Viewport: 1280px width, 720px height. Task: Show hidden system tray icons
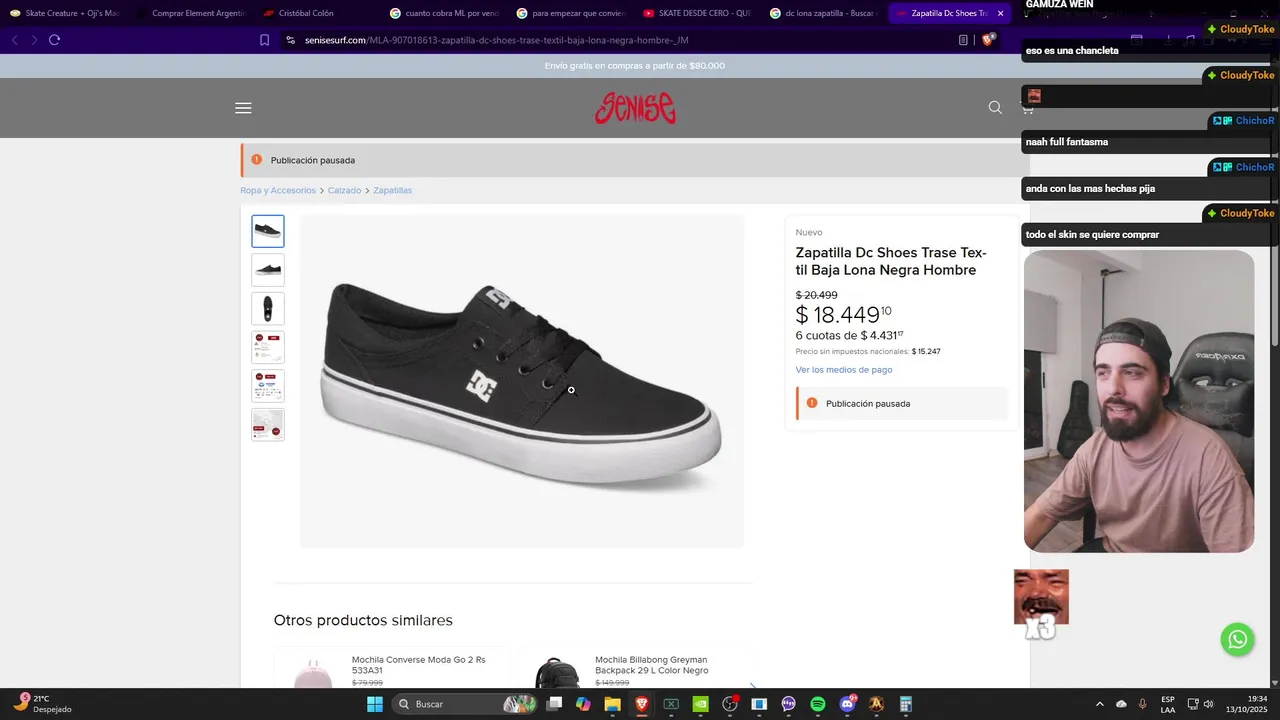[x=1100, y=704]
